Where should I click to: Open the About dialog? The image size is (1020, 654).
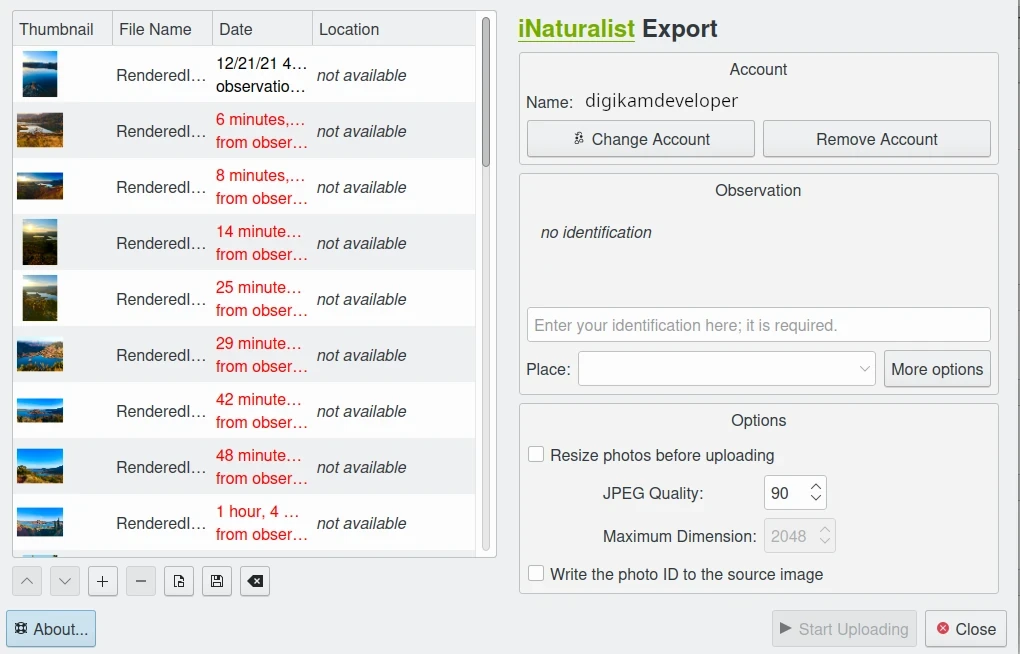pyautogui.click(x=51, y=629)
